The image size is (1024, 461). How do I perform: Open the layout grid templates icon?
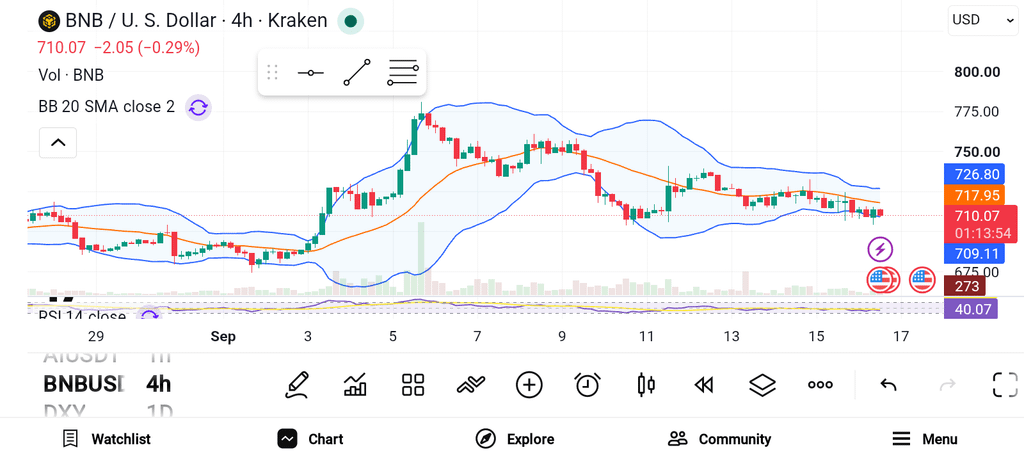tap(413, 385)
